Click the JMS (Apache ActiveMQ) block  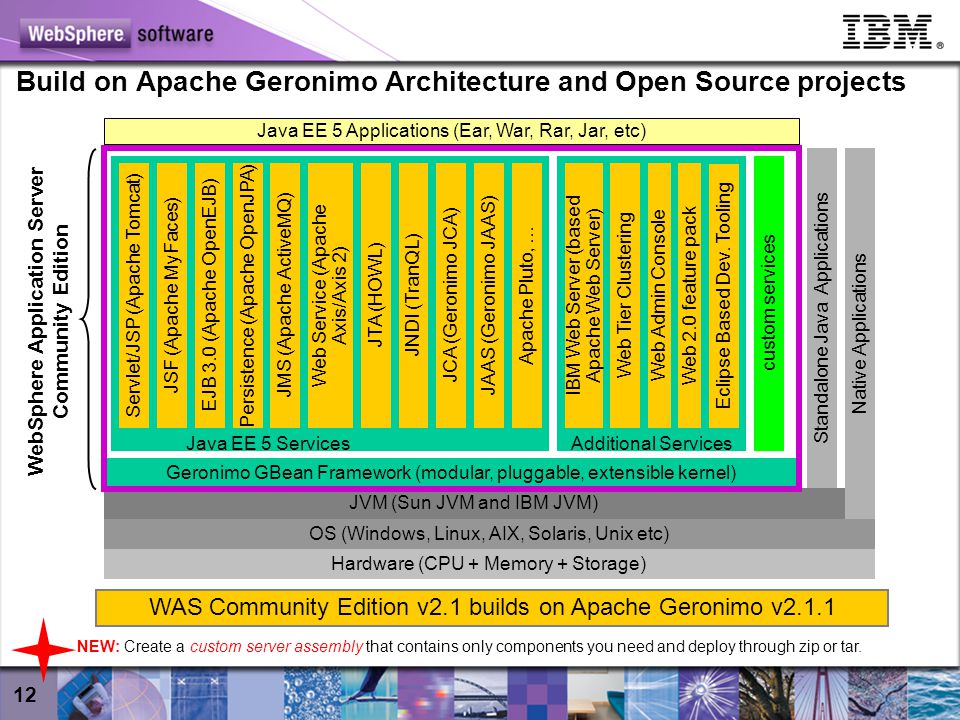point(285,295)
